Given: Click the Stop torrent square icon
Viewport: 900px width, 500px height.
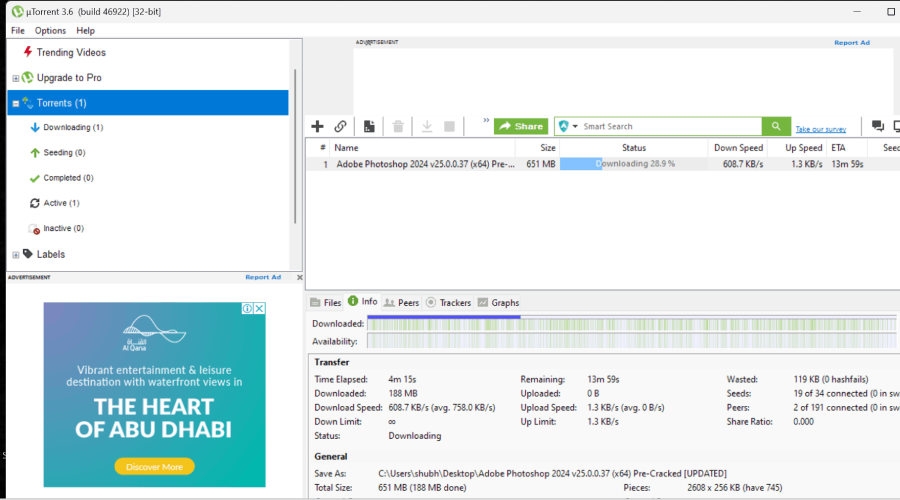Looking at the screenshot, I should [x=449, y=126].
